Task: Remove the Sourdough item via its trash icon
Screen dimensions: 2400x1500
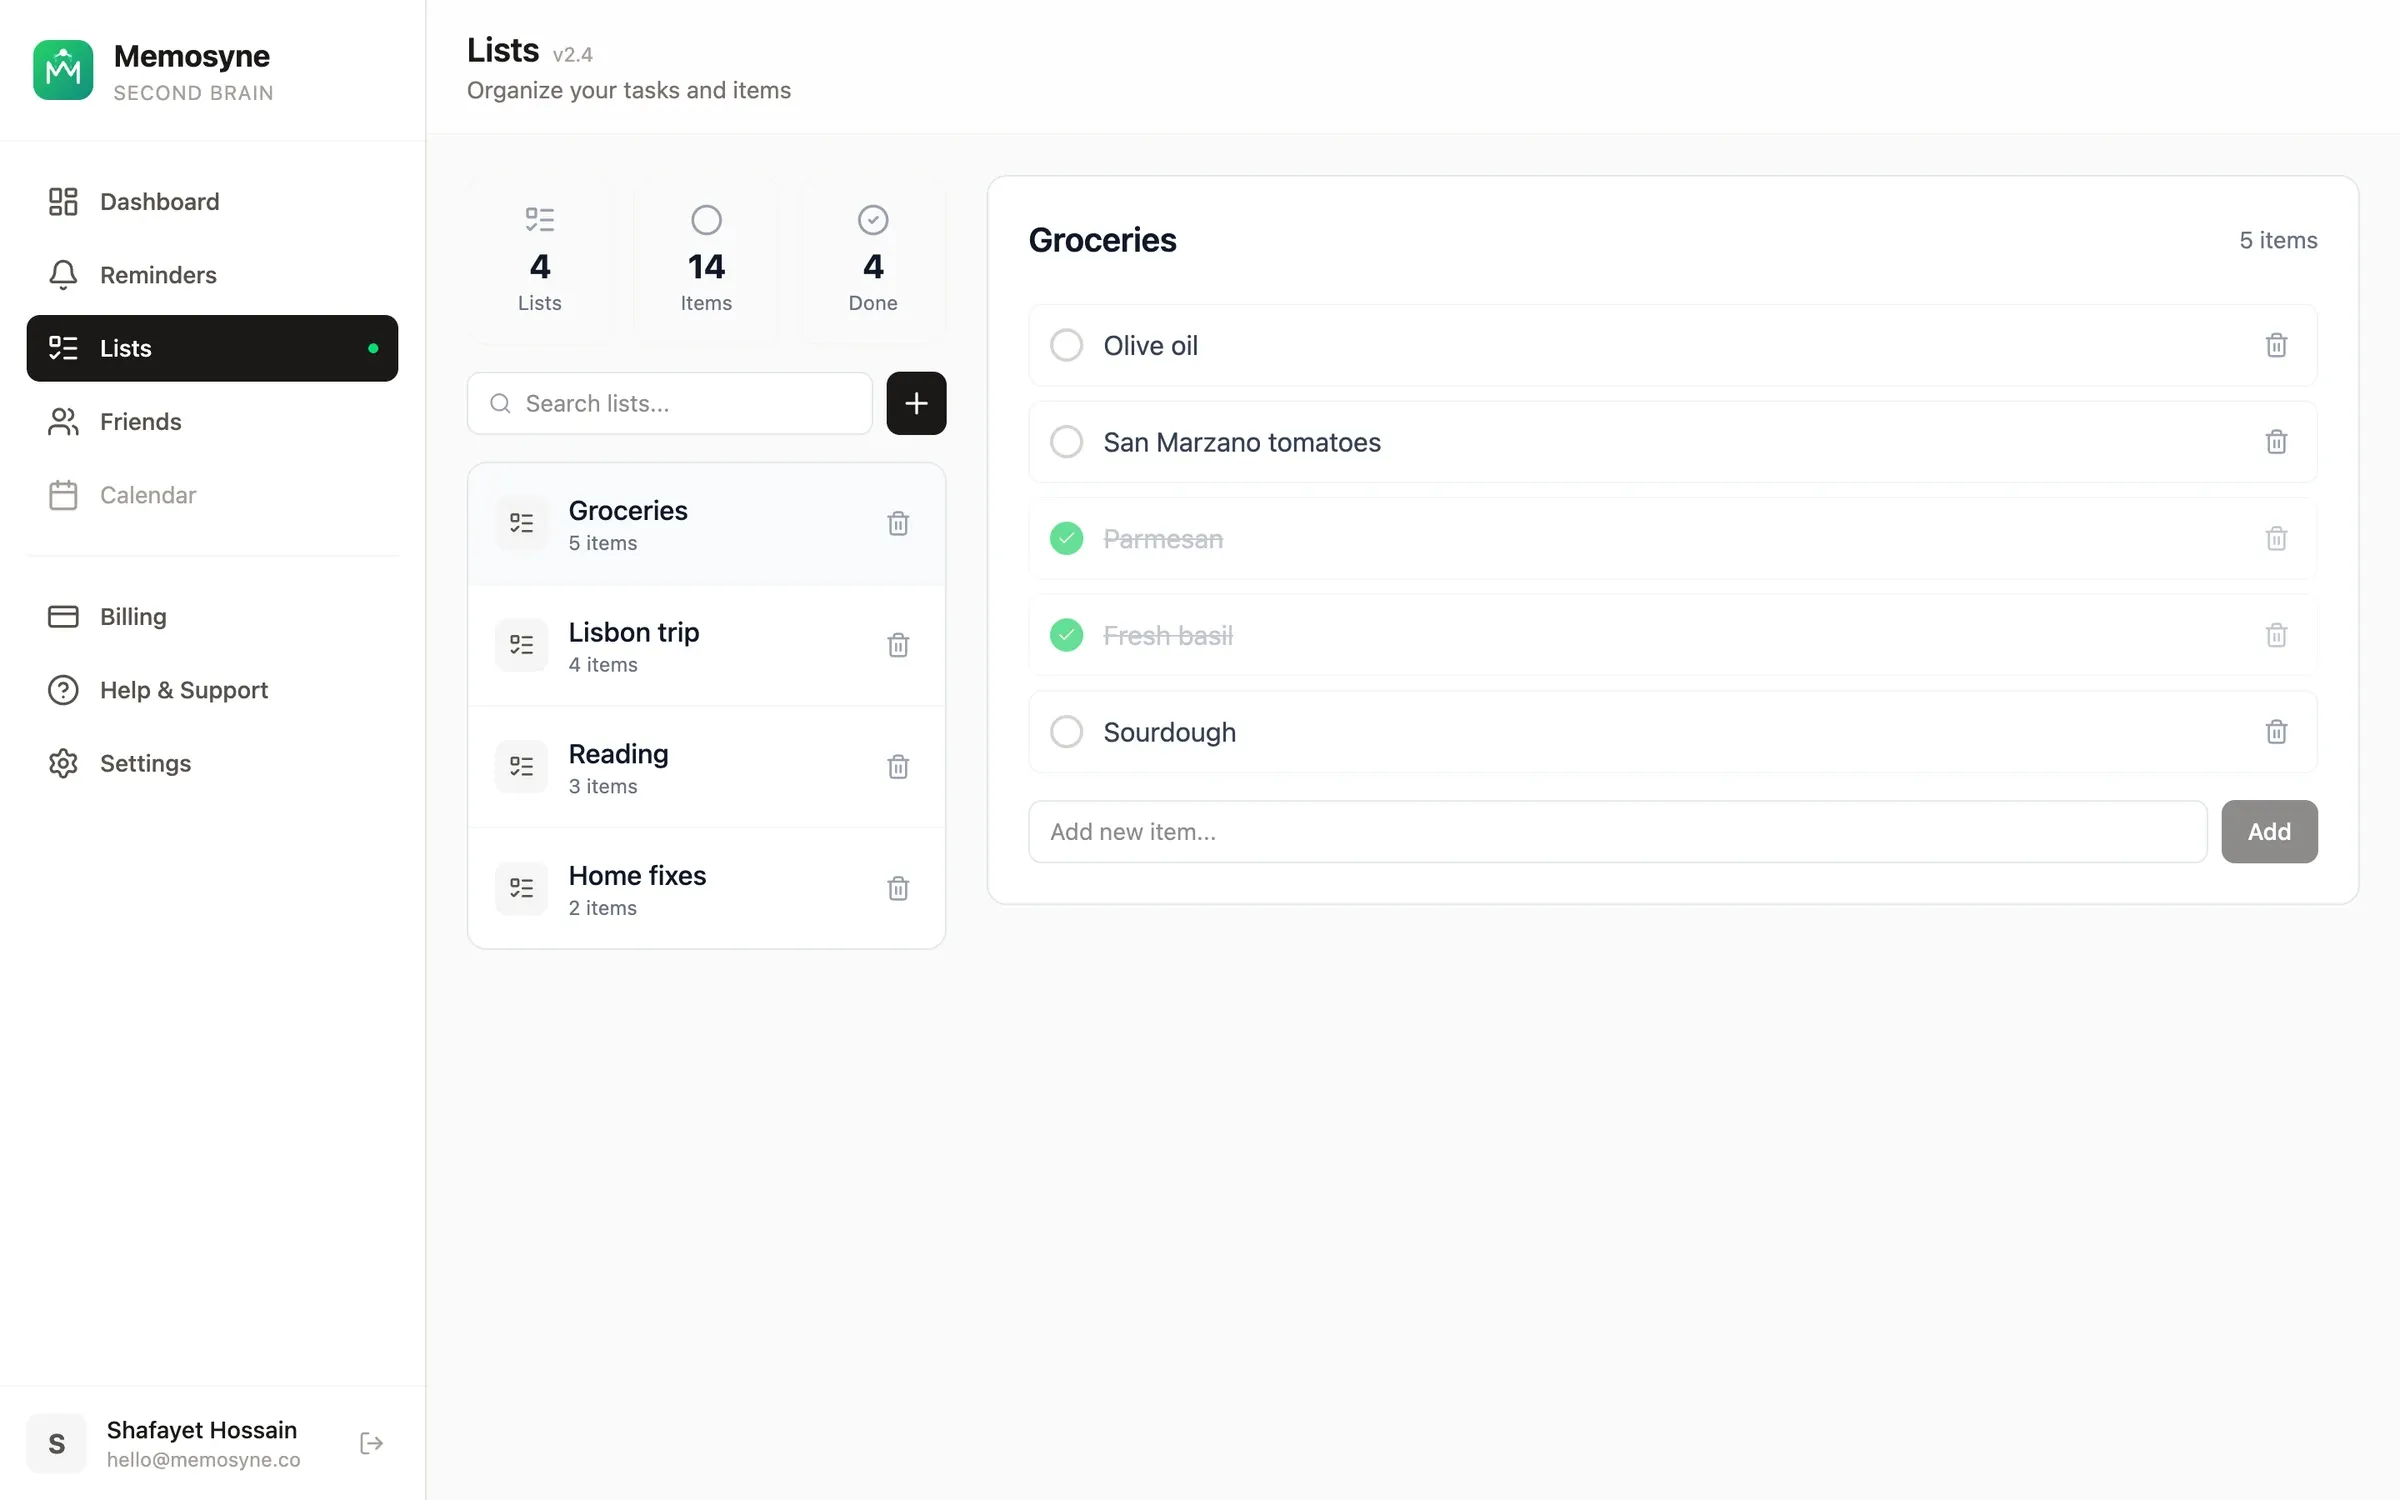Action: coord(2276,732)
